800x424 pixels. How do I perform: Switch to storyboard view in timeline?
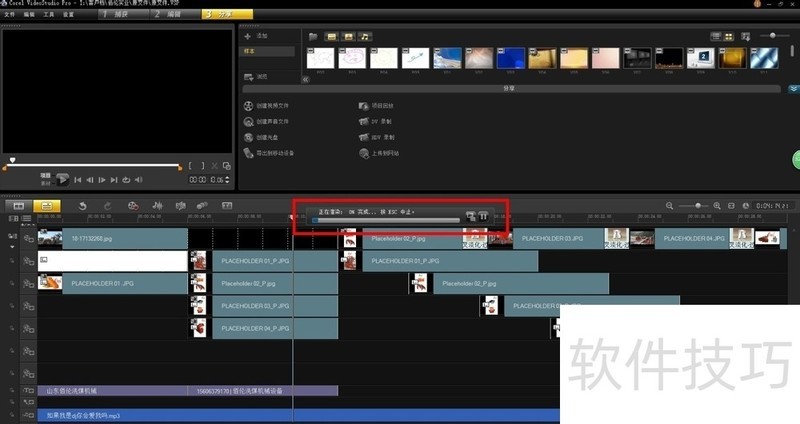point(18,205)
